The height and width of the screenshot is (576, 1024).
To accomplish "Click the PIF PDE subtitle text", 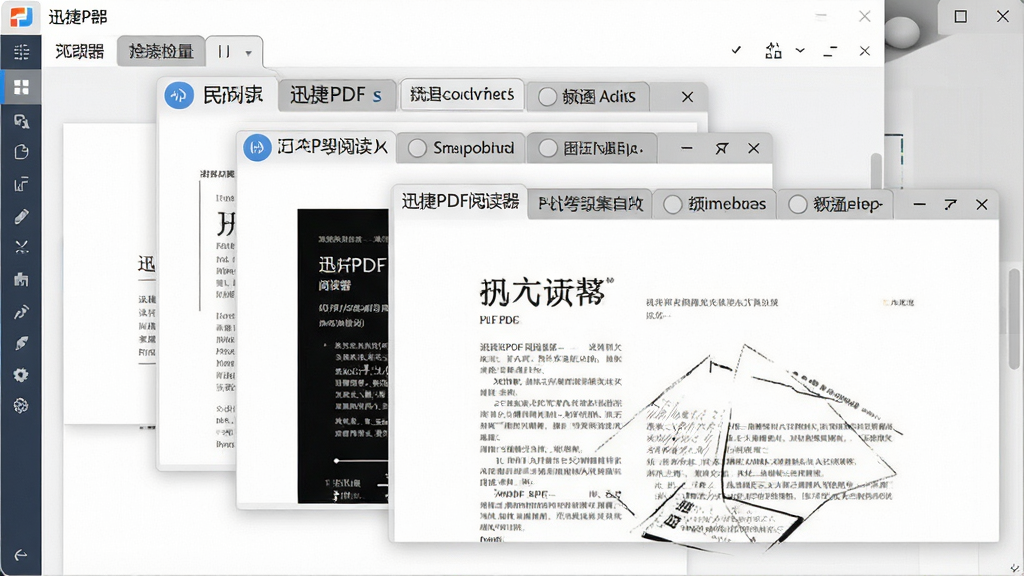I will [x=500, y=320].
